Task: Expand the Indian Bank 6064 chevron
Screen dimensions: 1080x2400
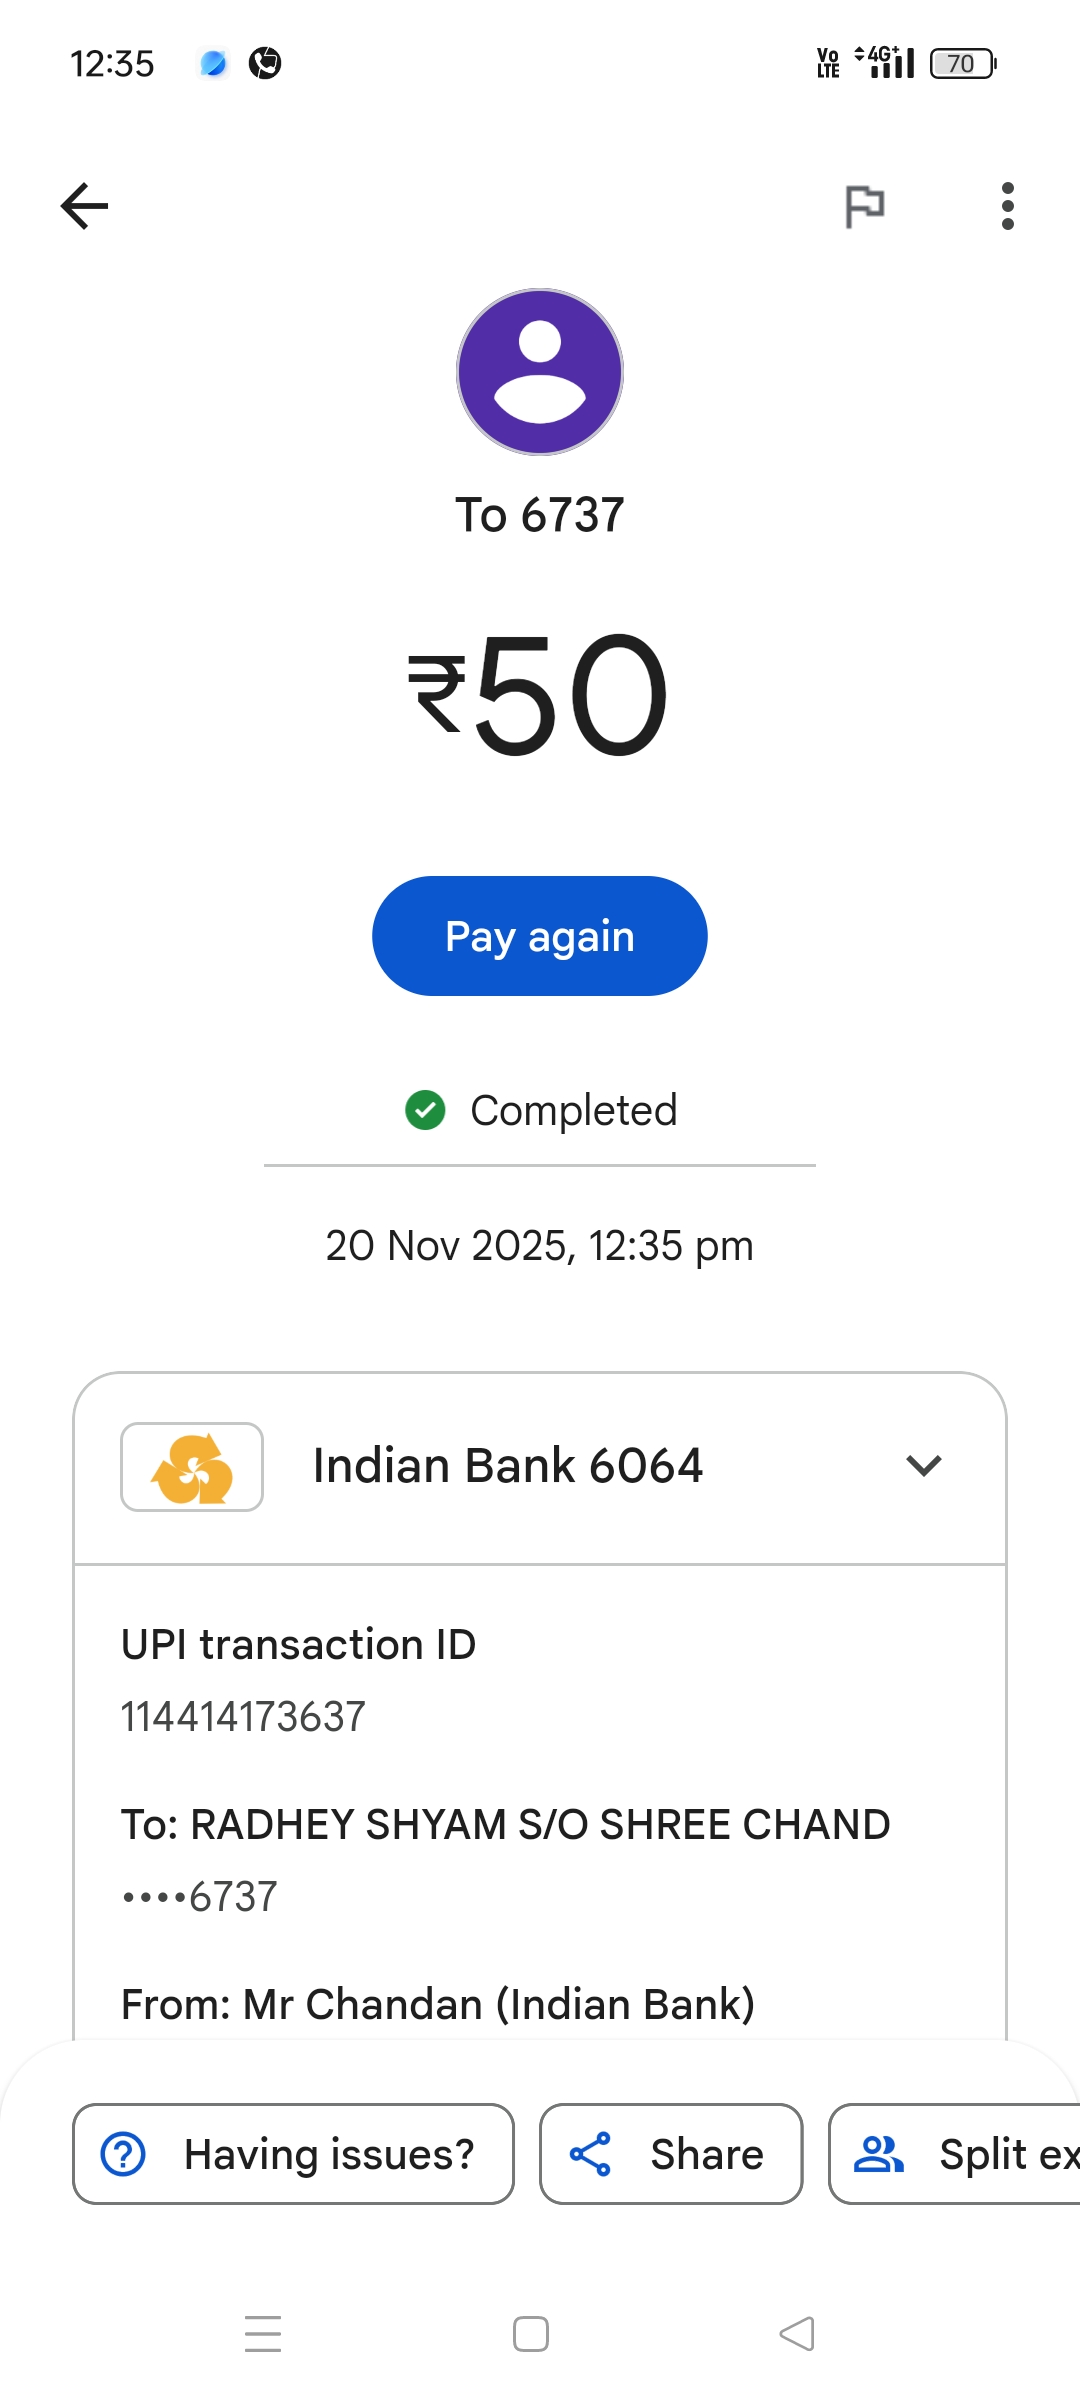Action: point(923,1466)
